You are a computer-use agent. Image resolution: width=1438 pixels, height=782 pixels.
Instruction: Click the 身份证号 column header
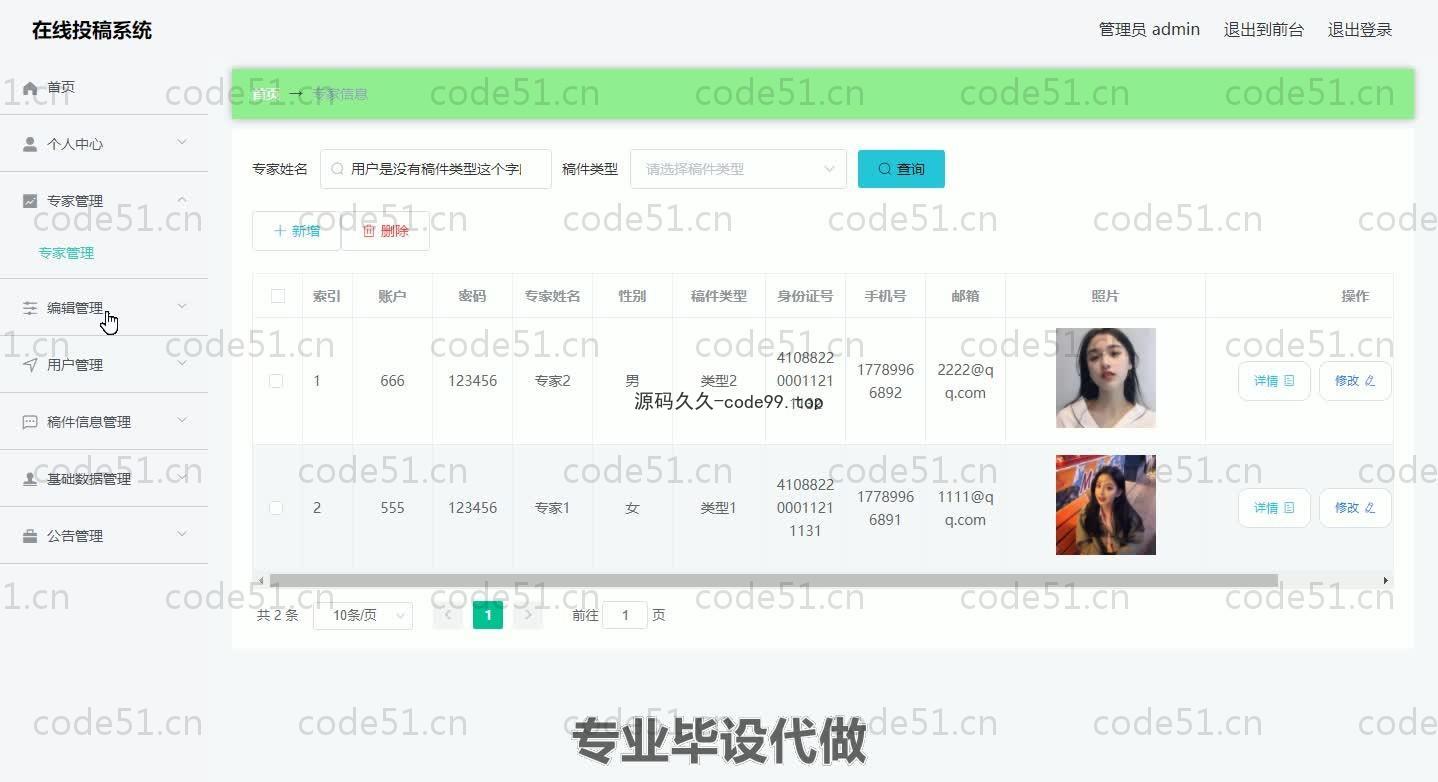[805, 296]
